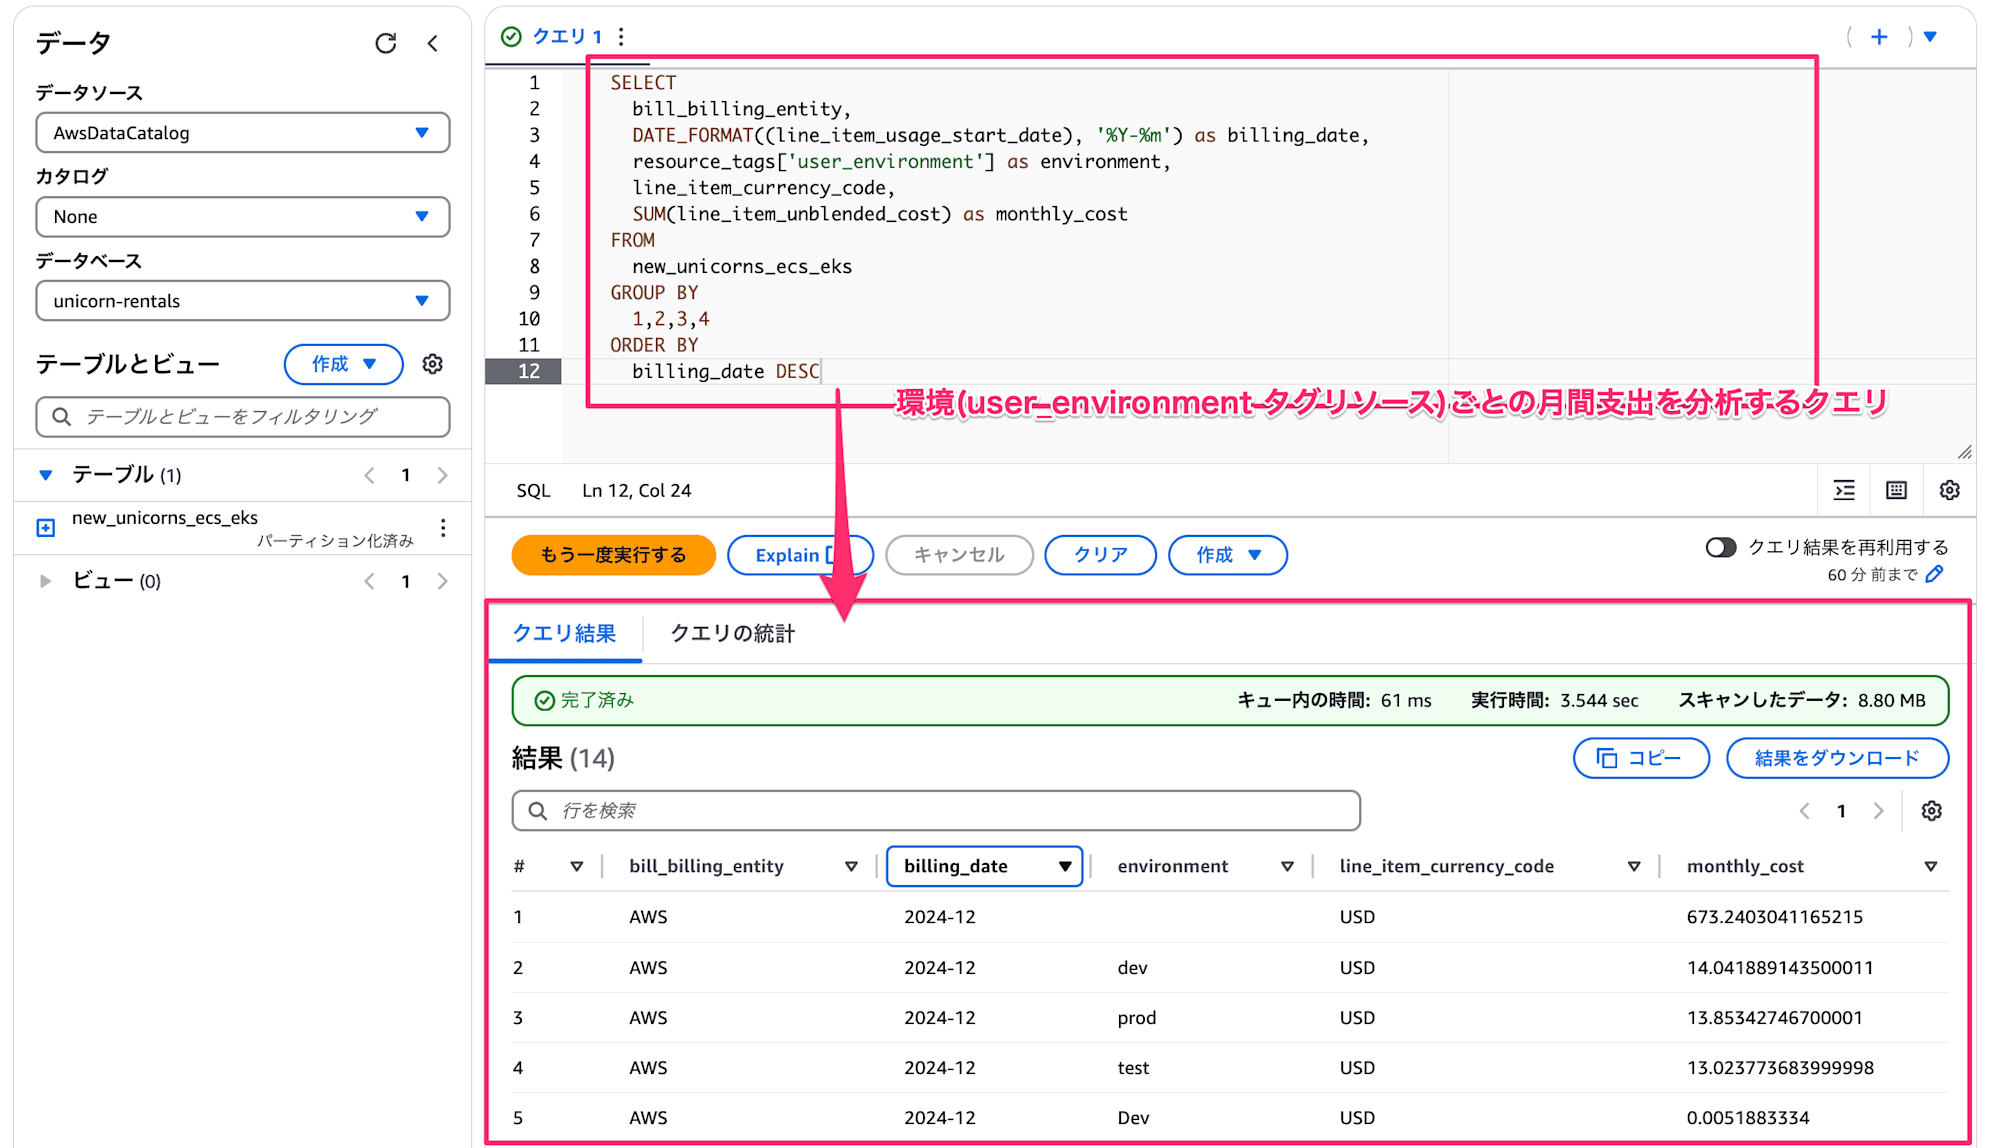Screen dimensions: 2000x1148
Task: Go to the next results page
Action: tap(1878, 811)
